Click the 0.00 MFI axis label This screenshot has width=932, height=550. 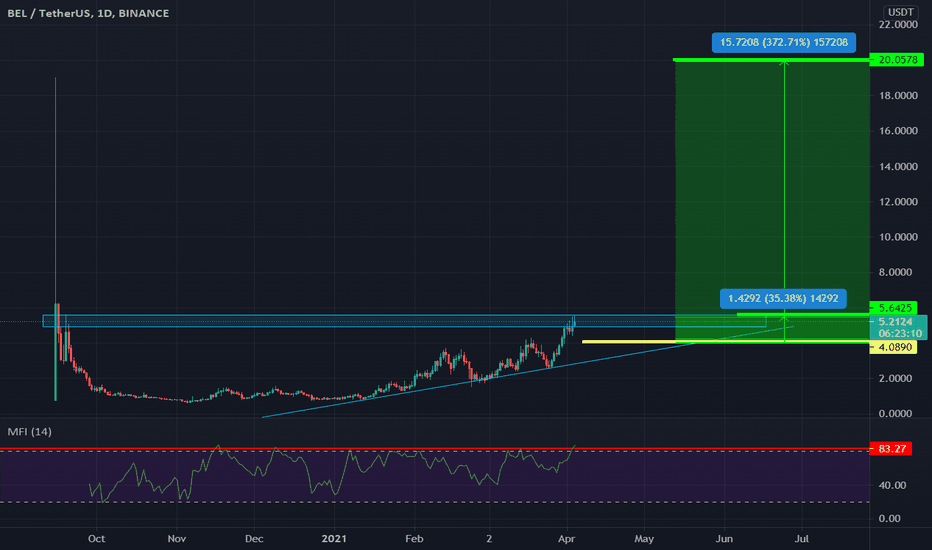pos(889,518)
